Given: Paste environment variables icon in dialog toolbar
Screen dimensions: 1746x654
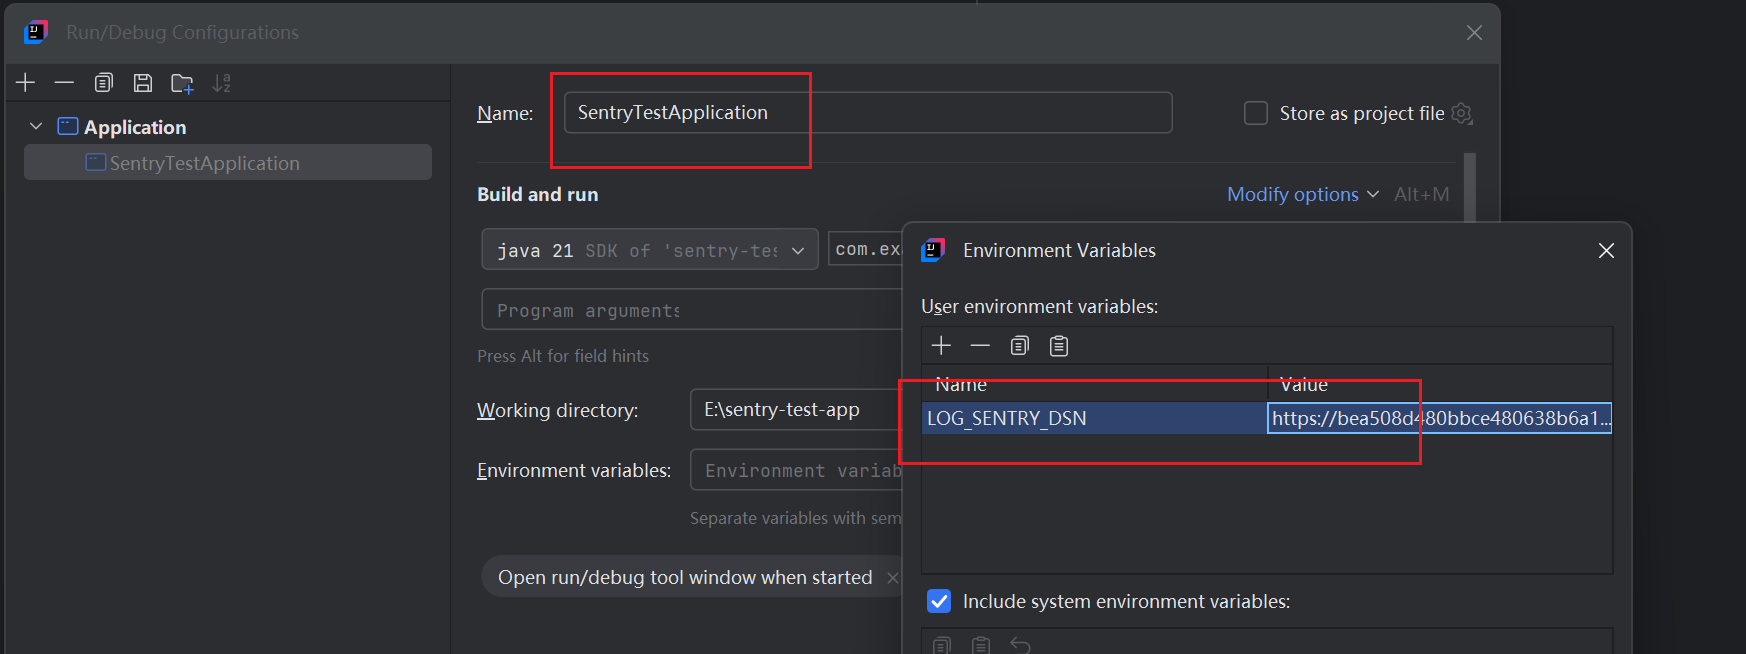Looking at the screenshot, I should pos(1059,346).
